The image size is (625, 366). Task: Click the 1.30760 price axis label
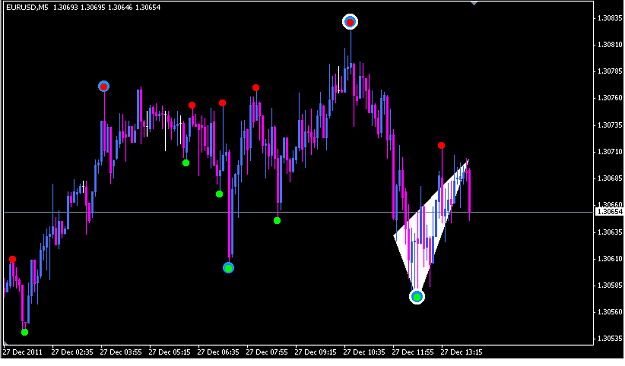(x=610, y=98)
